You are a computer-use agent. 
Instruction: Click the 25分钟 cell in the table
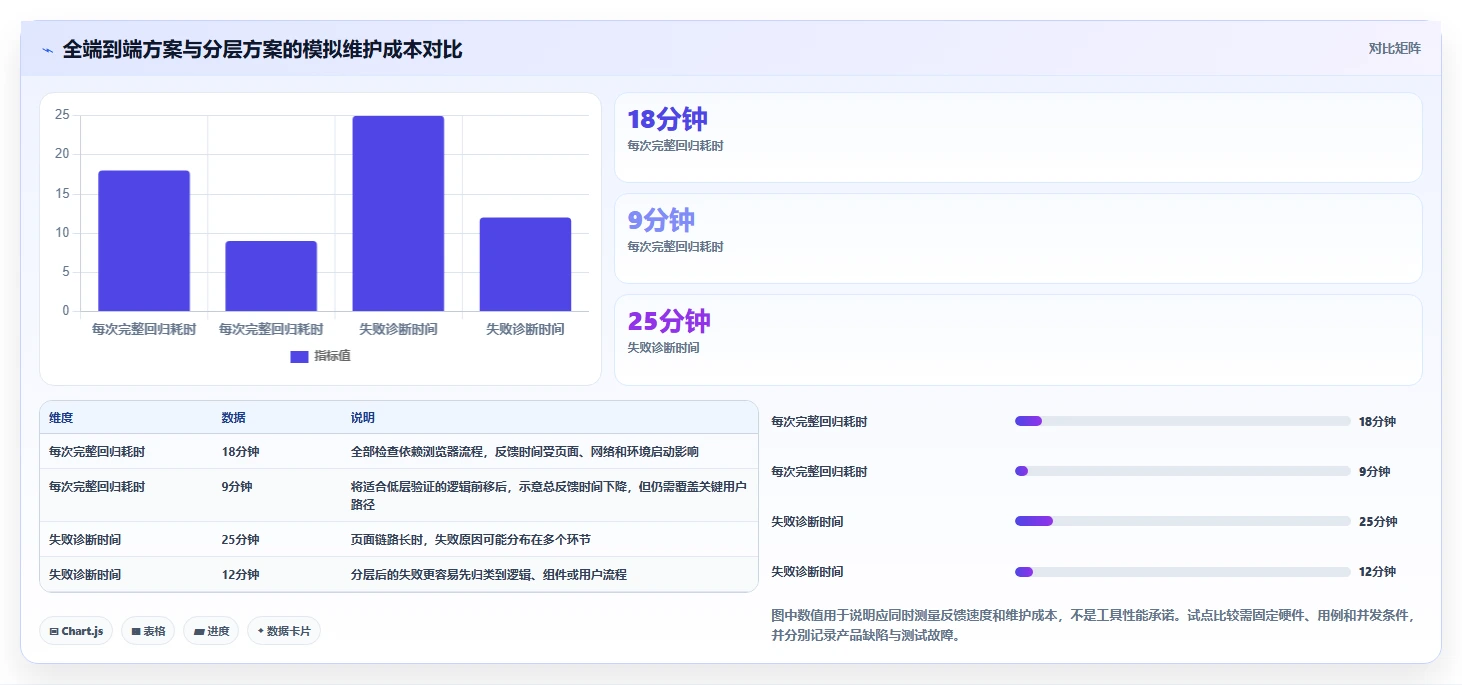point(240,540)
